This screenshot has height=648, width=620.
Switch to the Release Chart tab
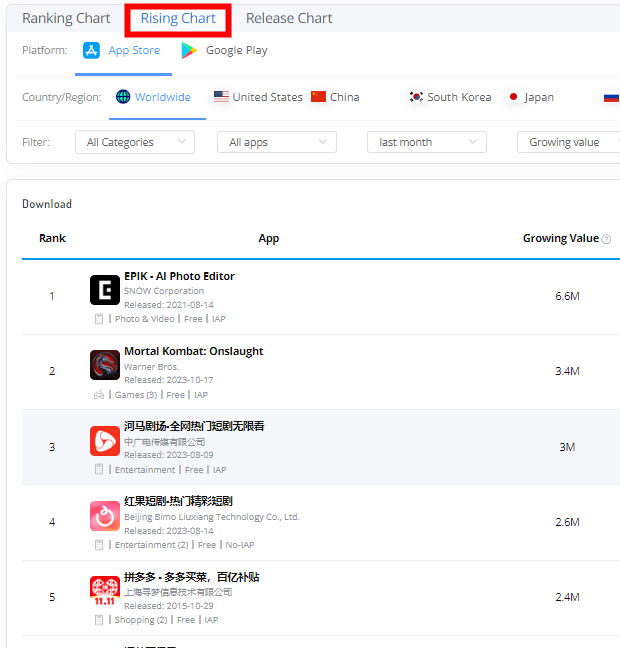(x=289, y=18)
